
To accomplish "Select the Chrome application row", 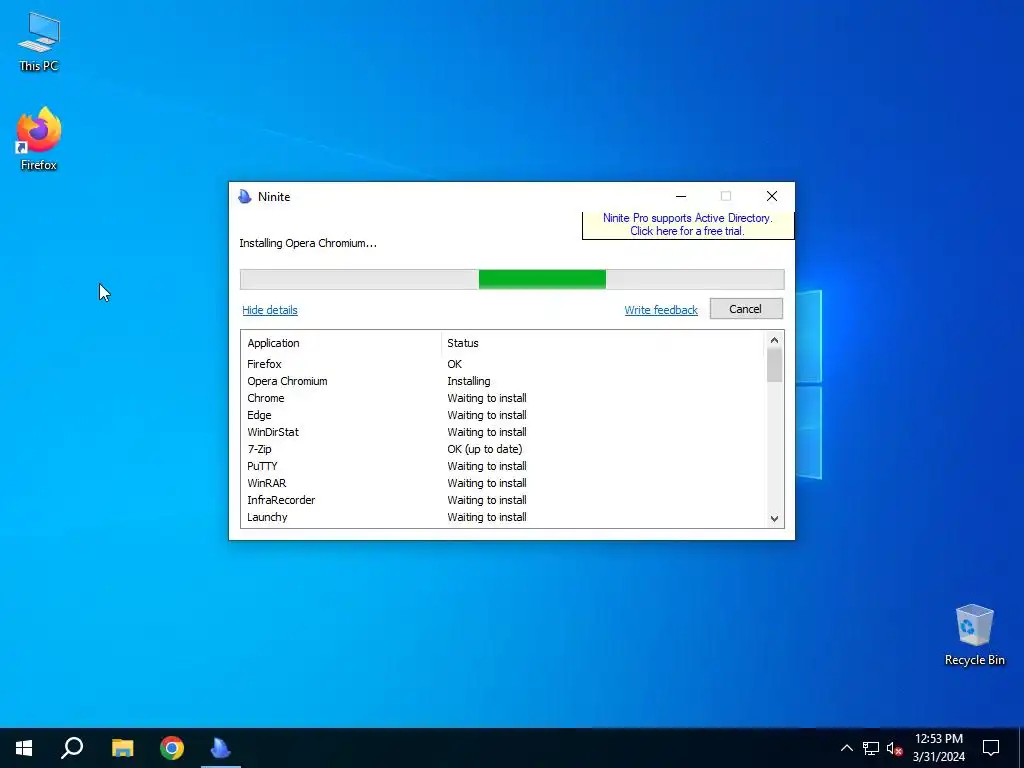I will point(502,398).
